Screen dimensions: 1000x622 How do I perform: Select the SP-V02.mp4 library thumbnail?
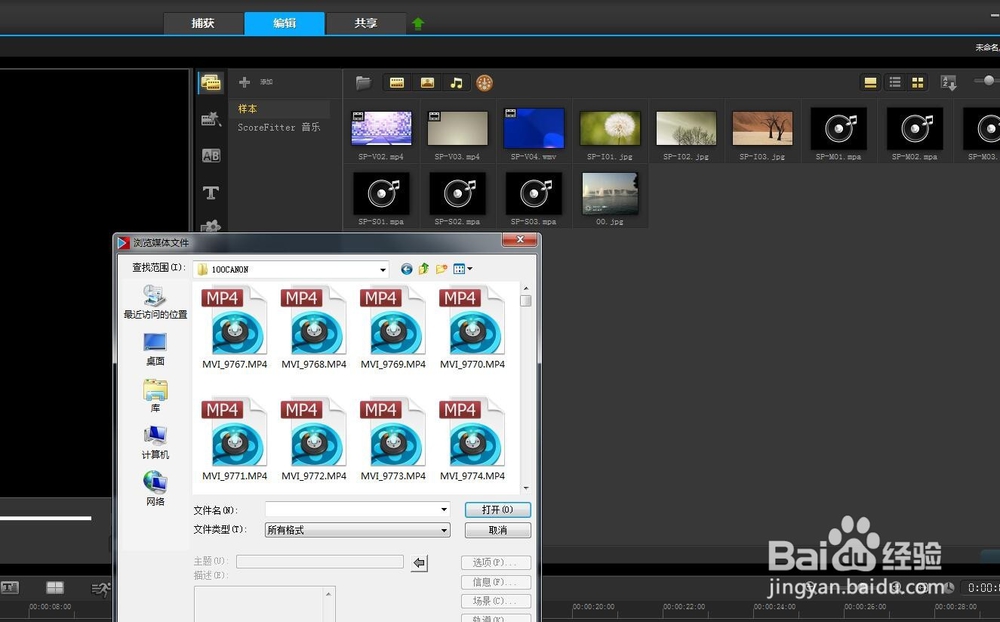[381, 128]
